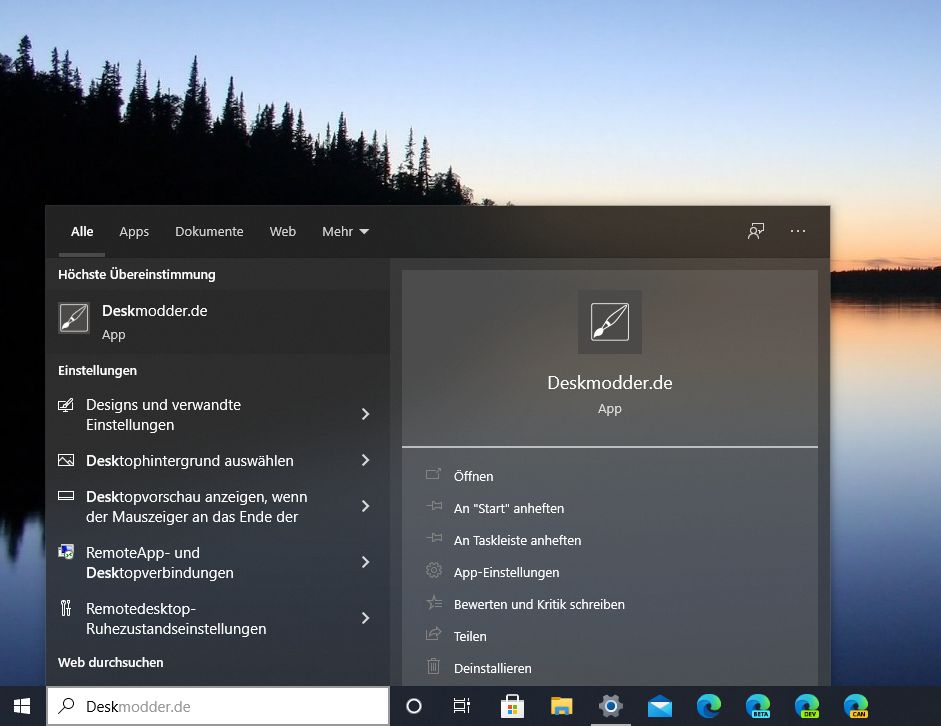Click the Desktophintergrund picture icon
941x726 pixels.
point(65,460)
